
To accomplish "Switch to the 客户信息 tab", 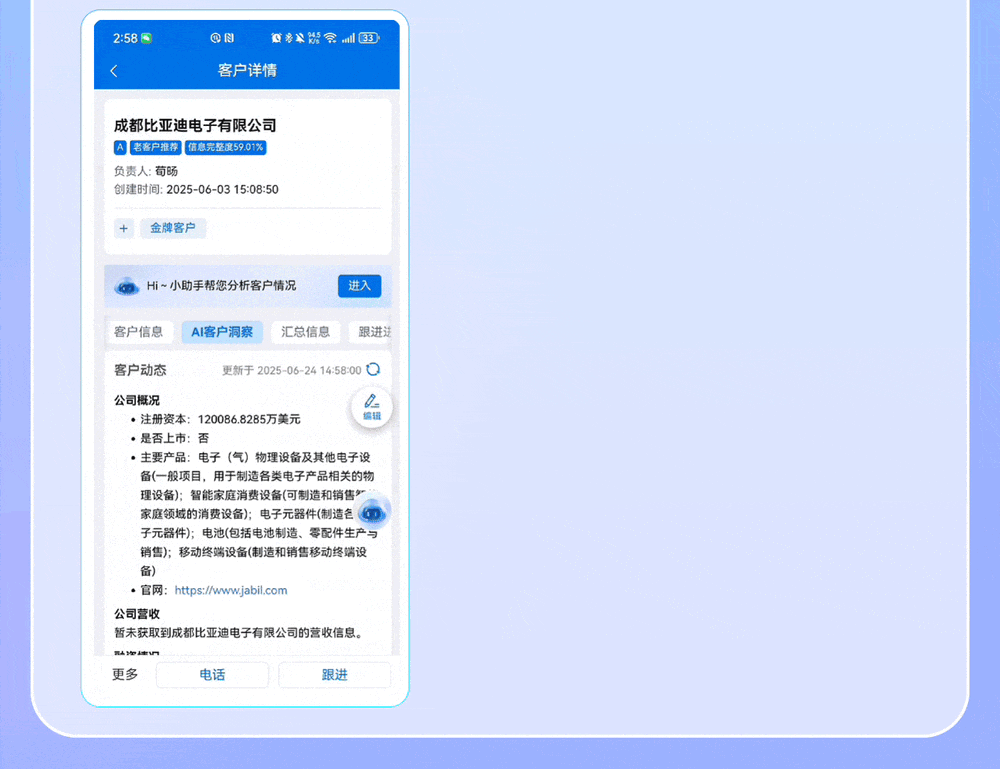I will pos(138,332).
